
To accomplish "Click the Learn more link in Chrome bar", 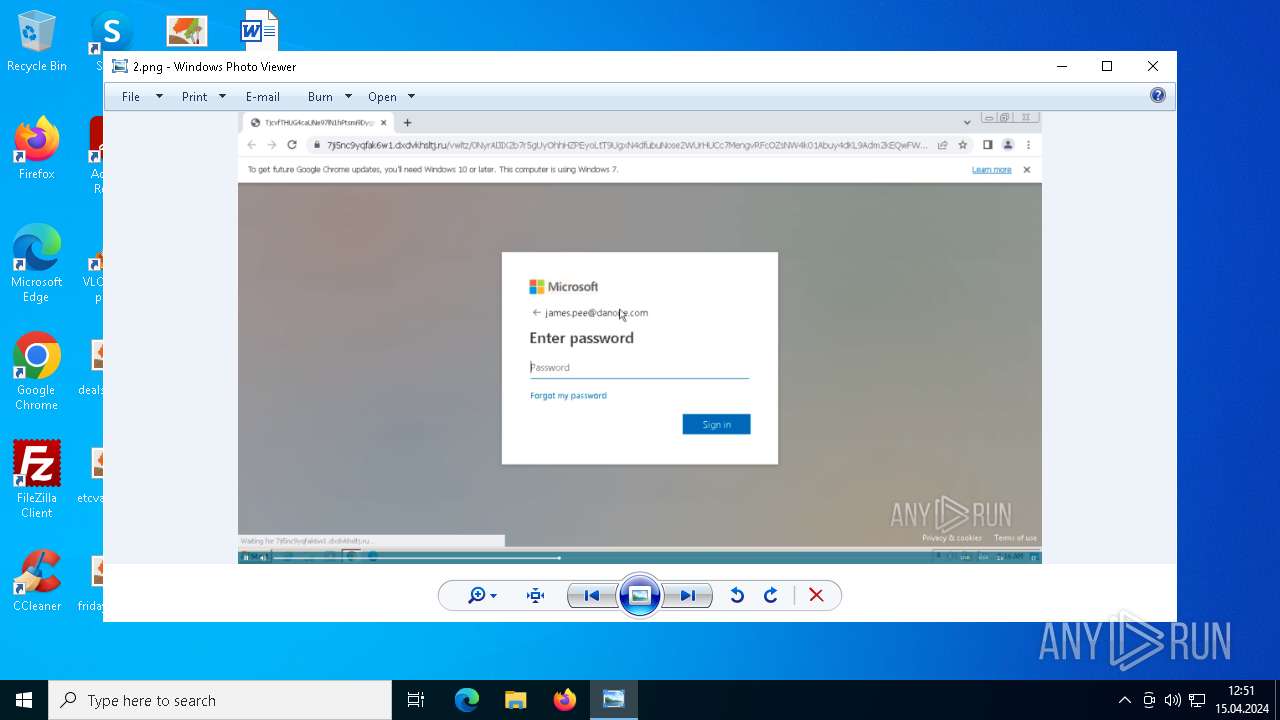I will click(x=991, y=170).
